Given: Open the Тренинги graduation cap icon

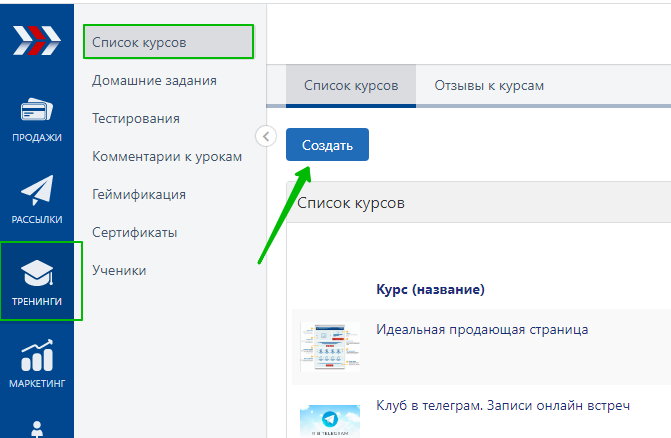Looking at the screenshot, I should (37, 273).
